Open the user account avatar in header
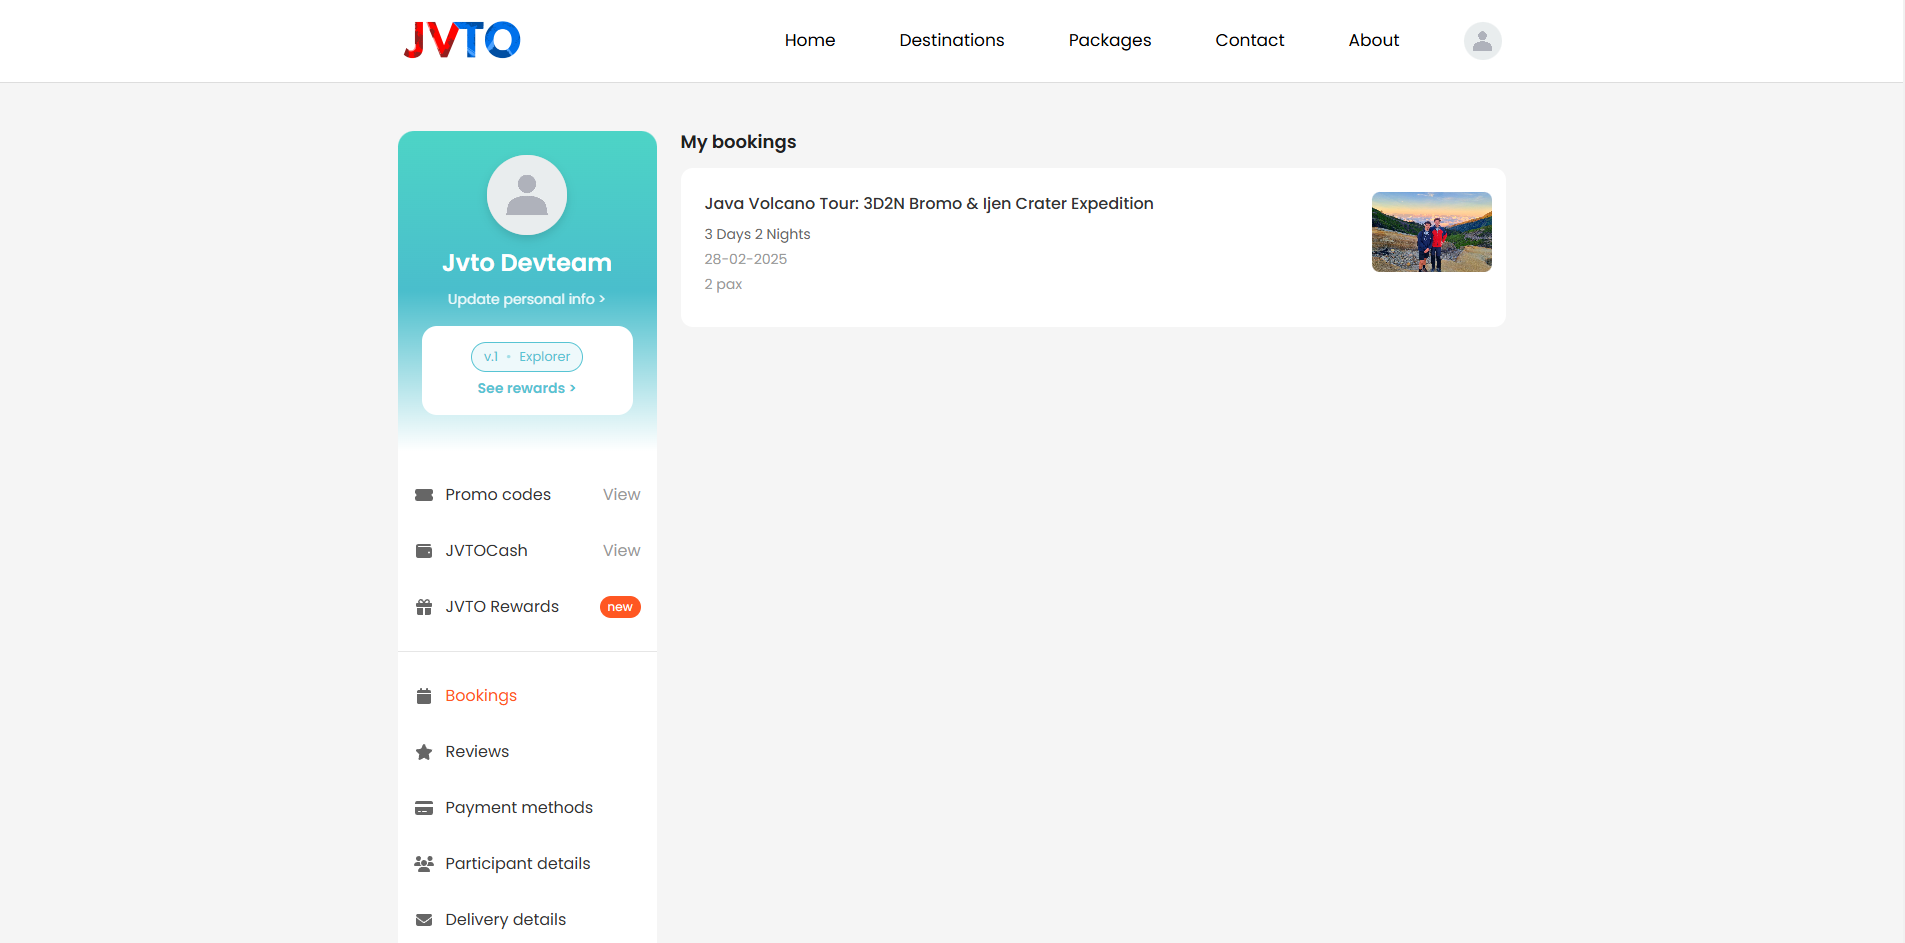 (1482, 41)
